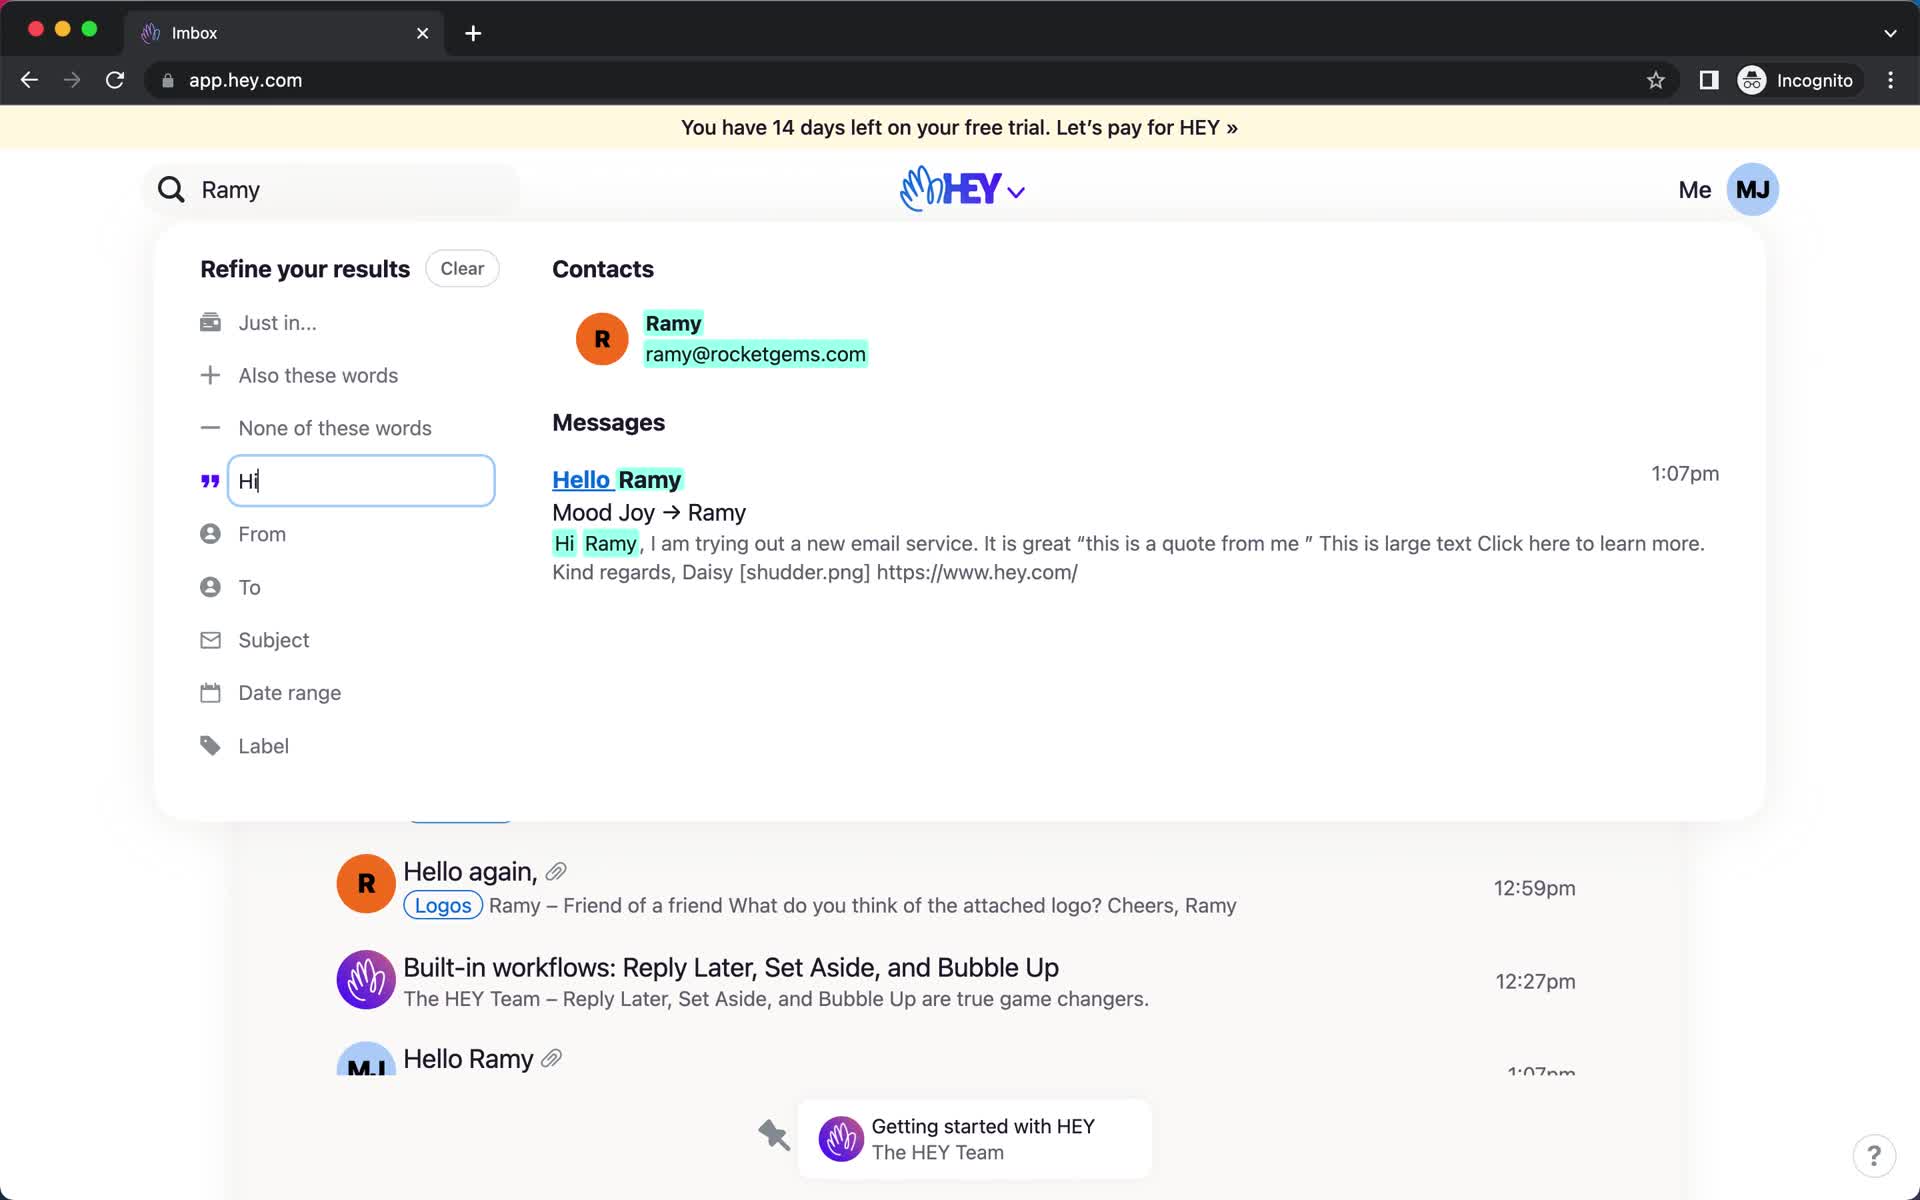Focus the exact phrase field containing Hi
The height and width of the screenshot is (1200, 1920).
(361, 481)
